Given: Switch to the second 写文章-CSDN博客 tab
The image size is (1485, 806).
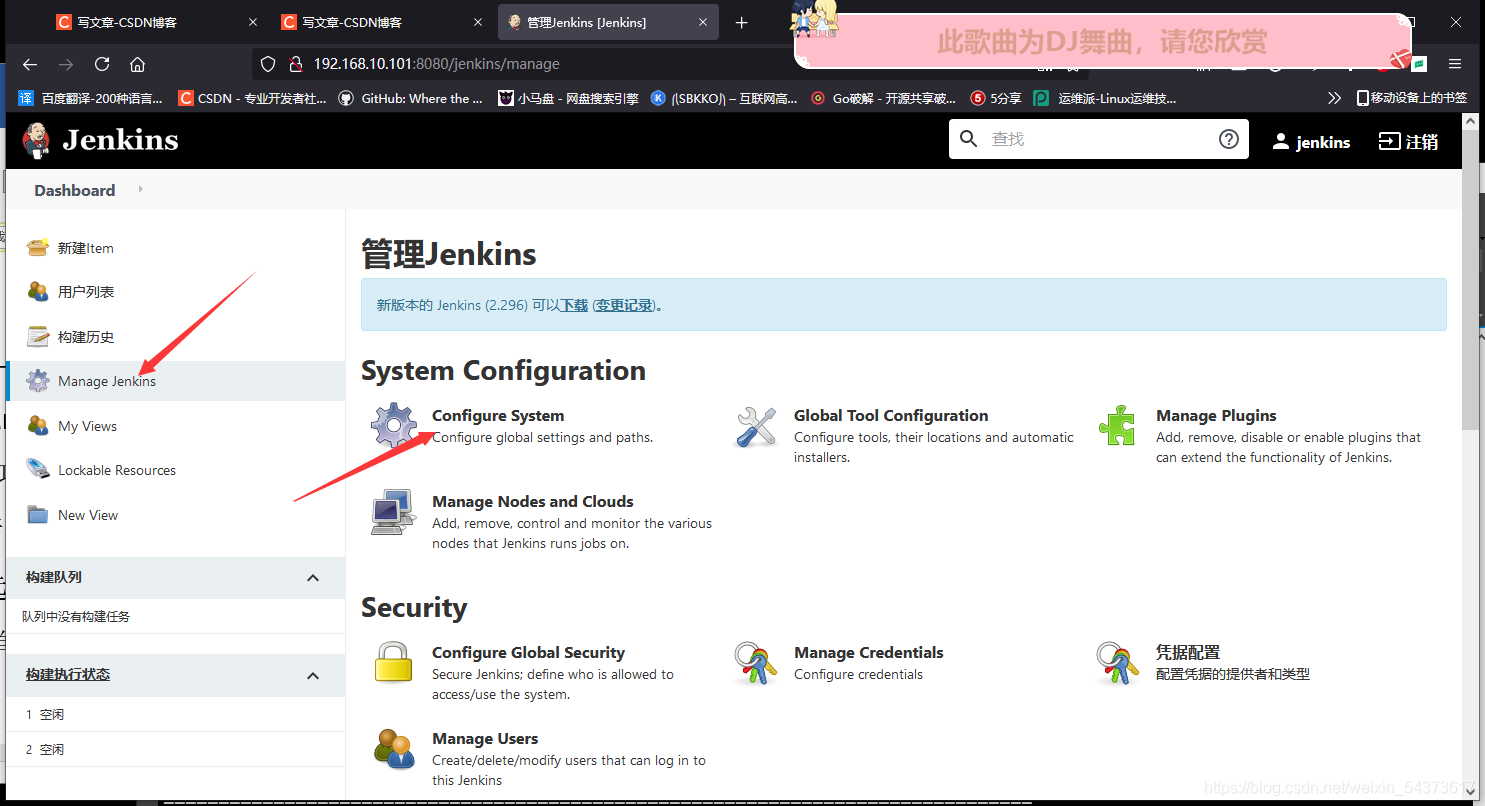Looking at the screenshot, I should pos(382,22).
